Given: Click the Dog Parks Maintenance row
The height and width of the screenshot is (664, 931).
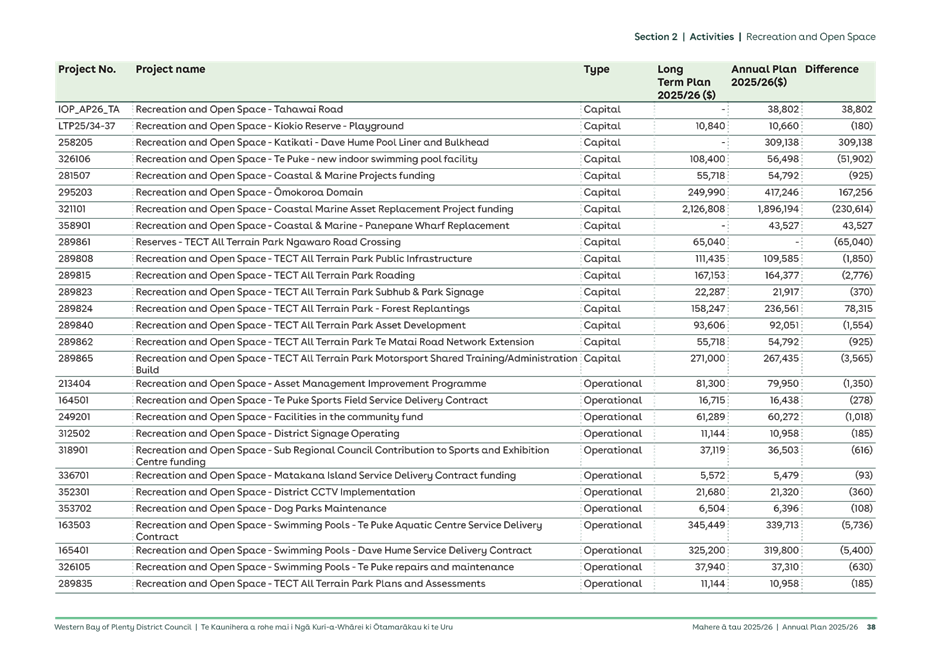Looking at the screenshot, I should (x=300, y=509).
